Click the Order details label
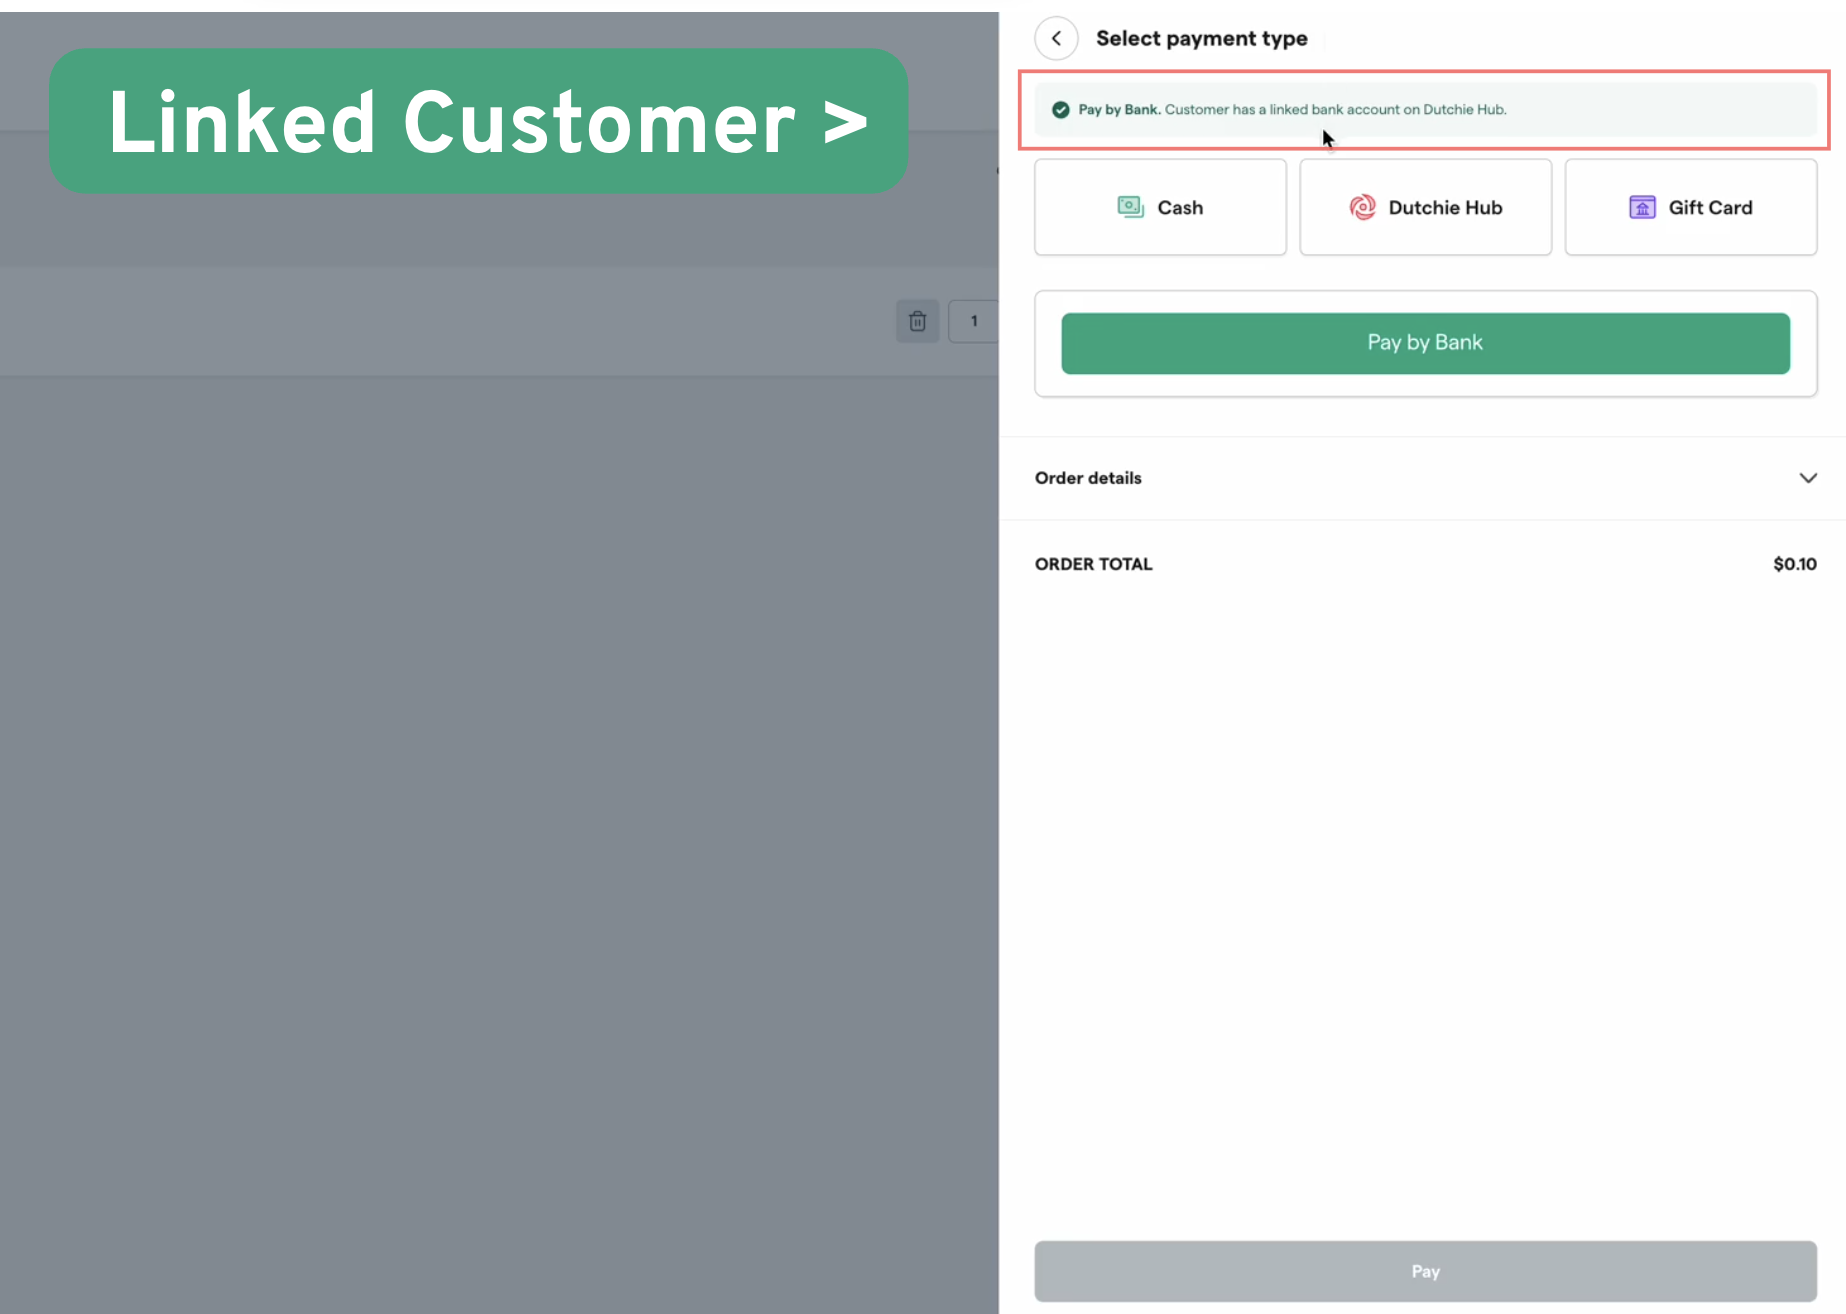The height and width of the screenshot is (1314, 1846). point(1088,478)
